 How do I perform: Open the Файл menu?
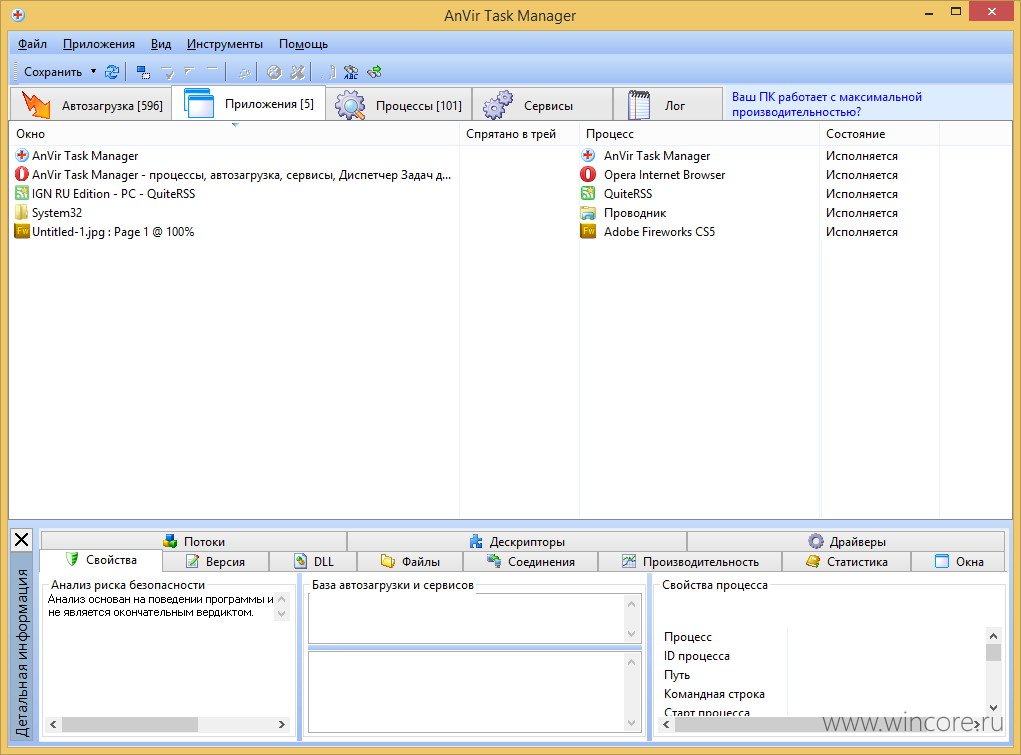tap(32, 44)
